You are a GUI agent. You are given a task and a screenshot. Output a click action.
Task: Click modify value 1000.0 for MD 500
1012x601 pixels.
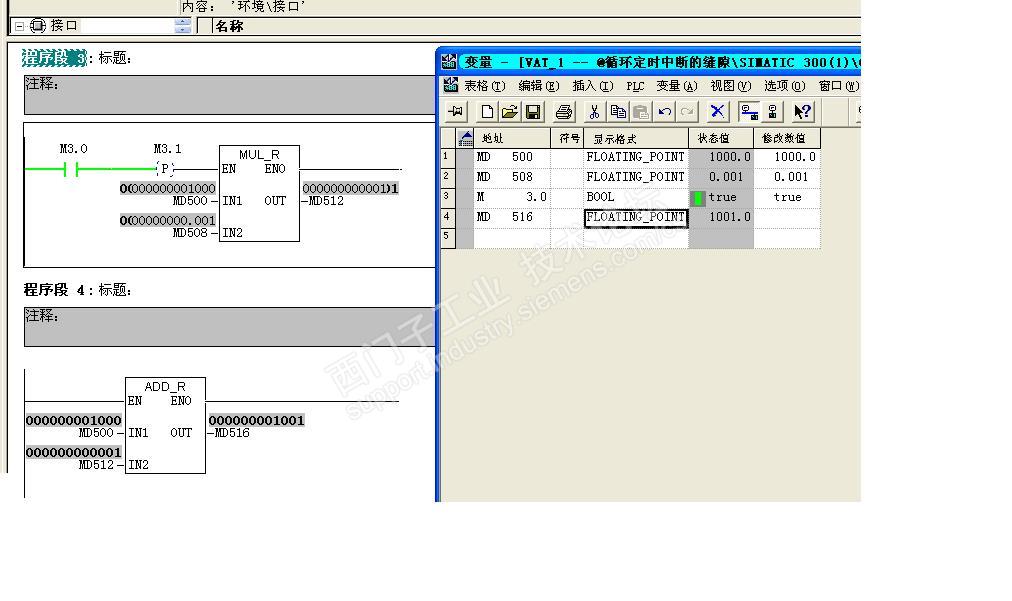[x=787, y=157]
